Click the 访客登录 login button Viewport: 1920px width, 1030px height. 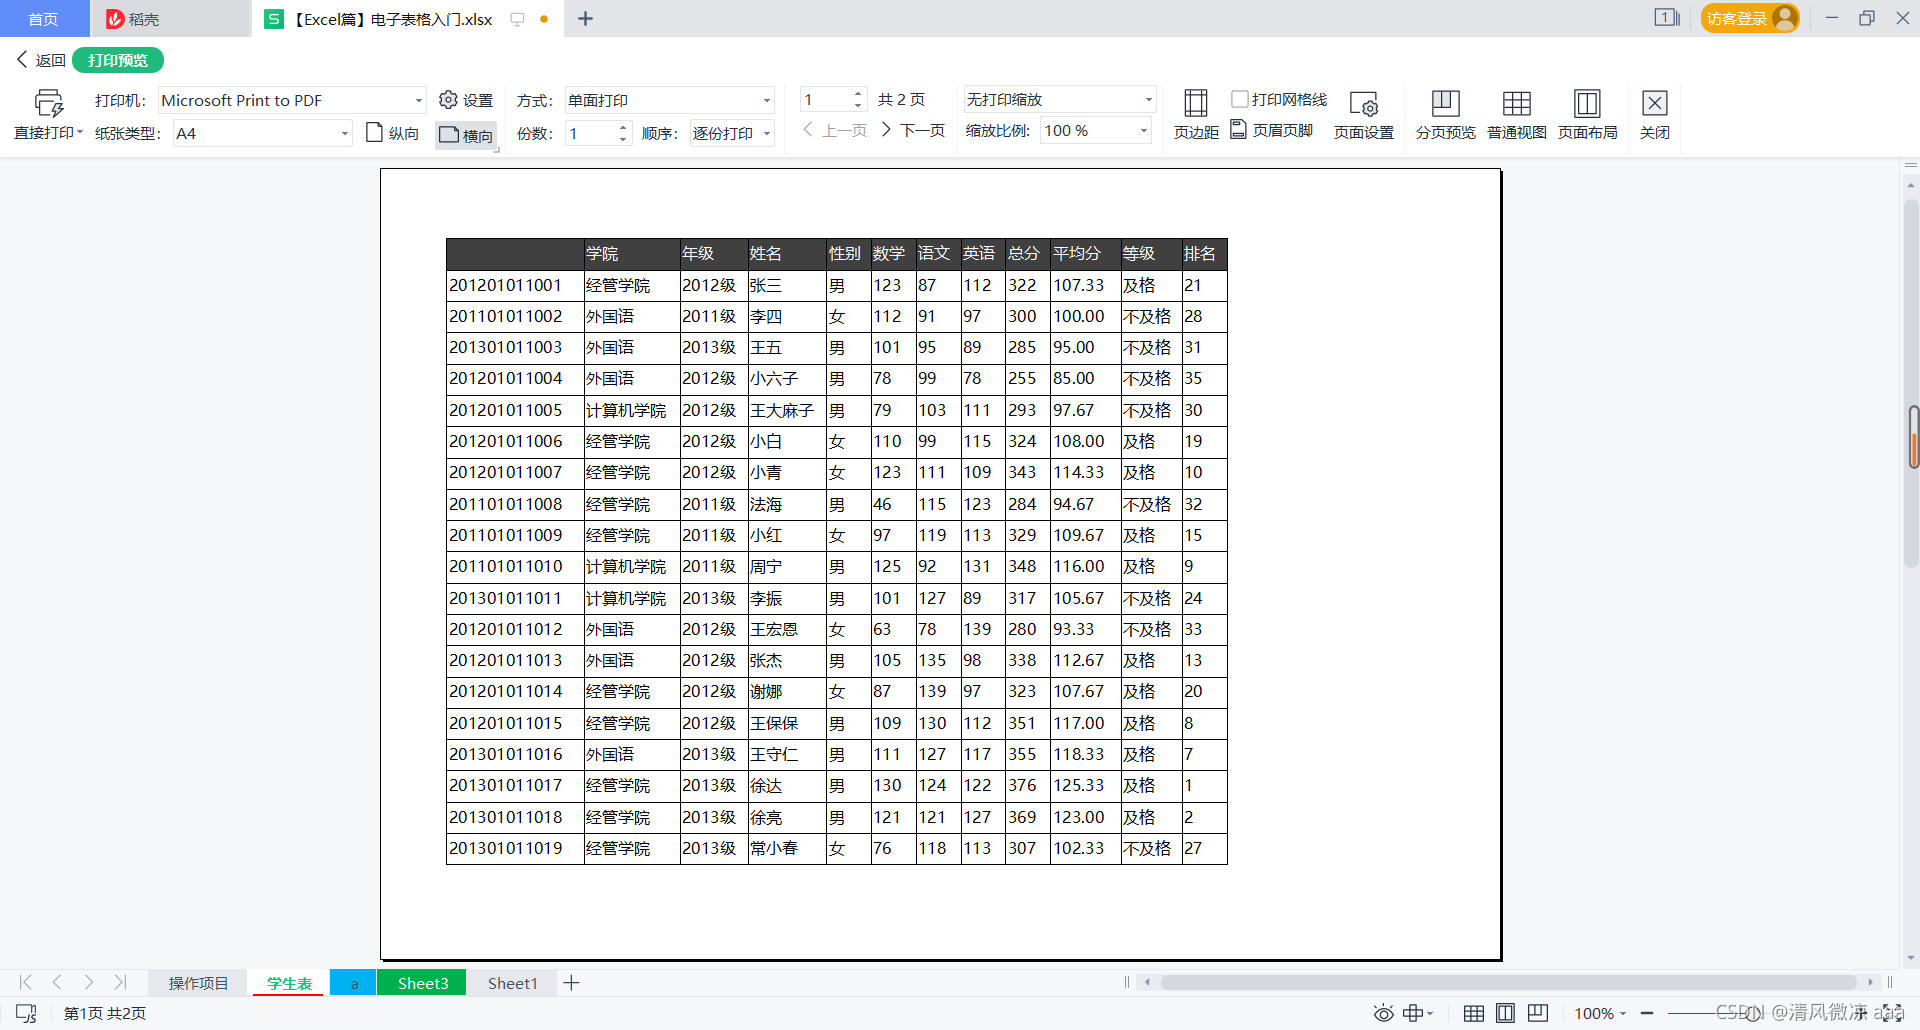click(x=1750, y=18)
